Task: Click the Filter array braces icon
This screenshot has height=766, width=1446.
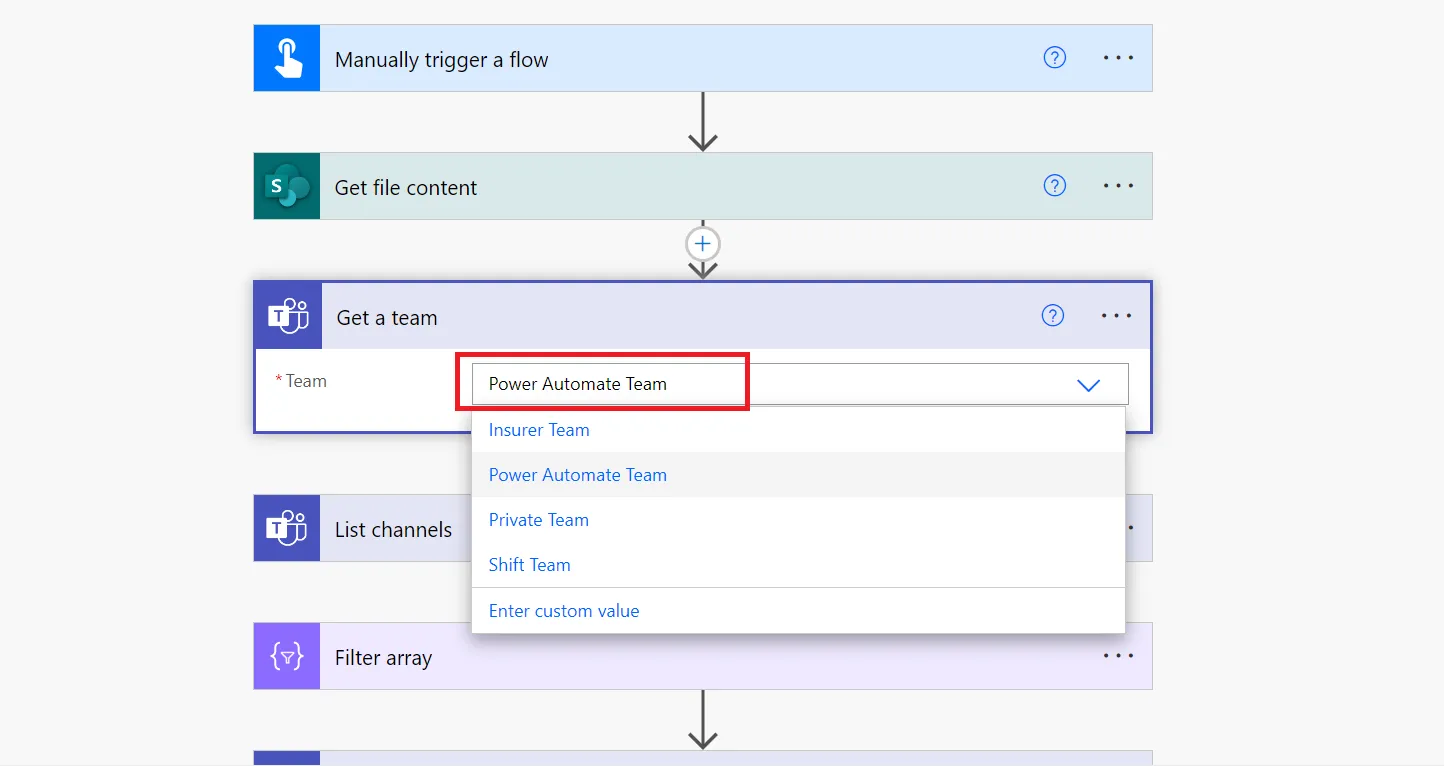Action: 287,656
